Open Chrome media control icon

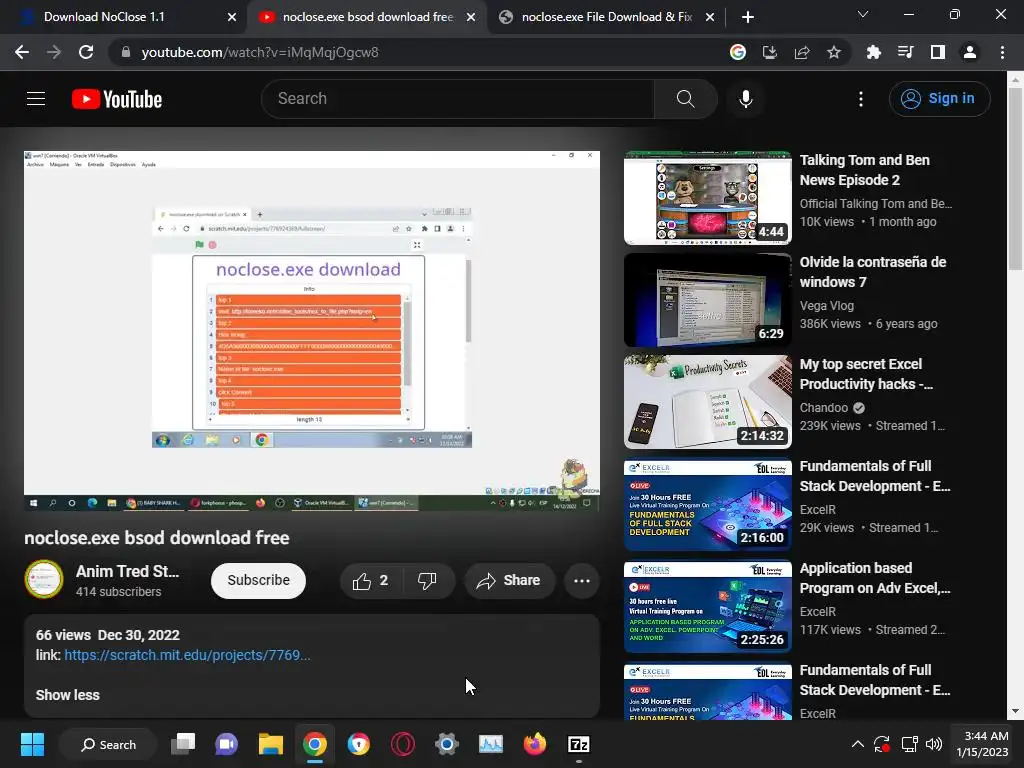click(905, 52)
